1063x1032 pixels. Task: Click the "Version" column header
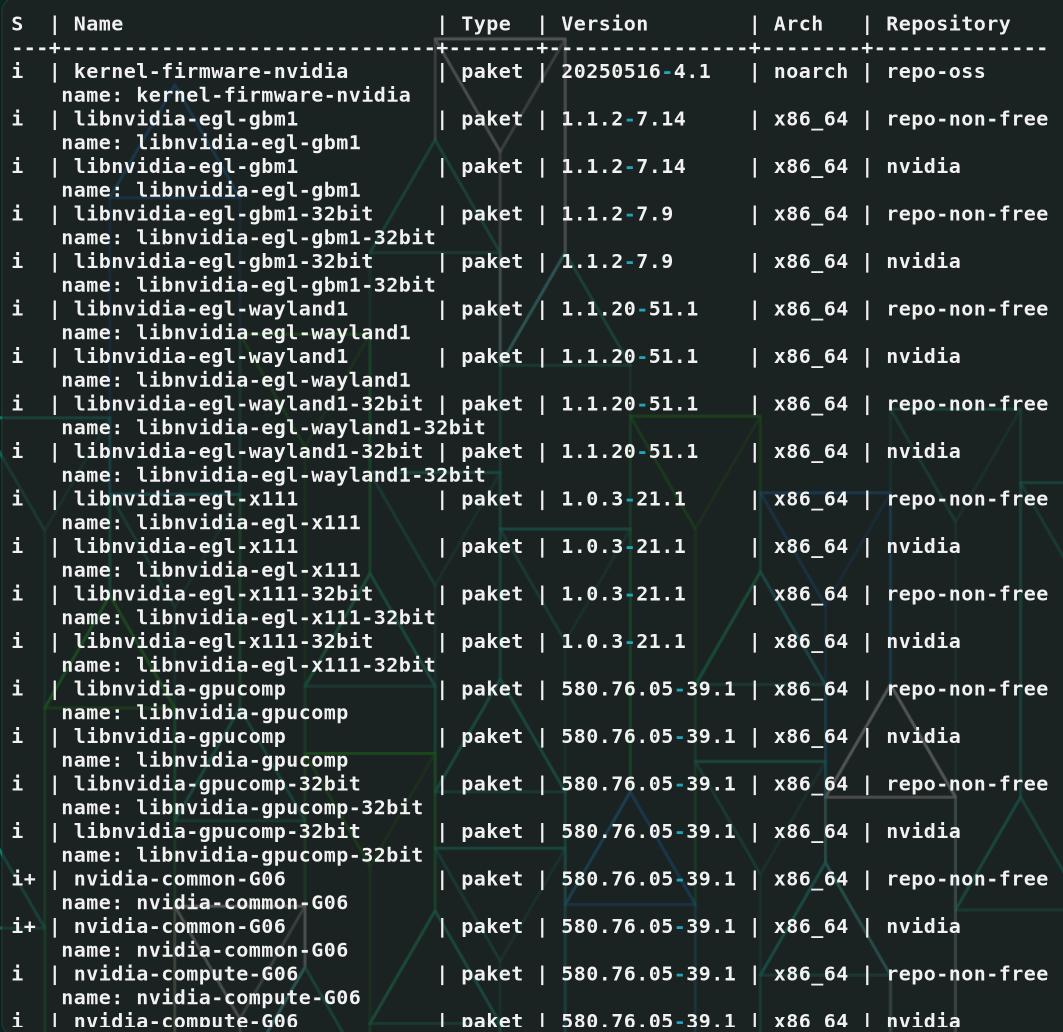pos(604,24)
